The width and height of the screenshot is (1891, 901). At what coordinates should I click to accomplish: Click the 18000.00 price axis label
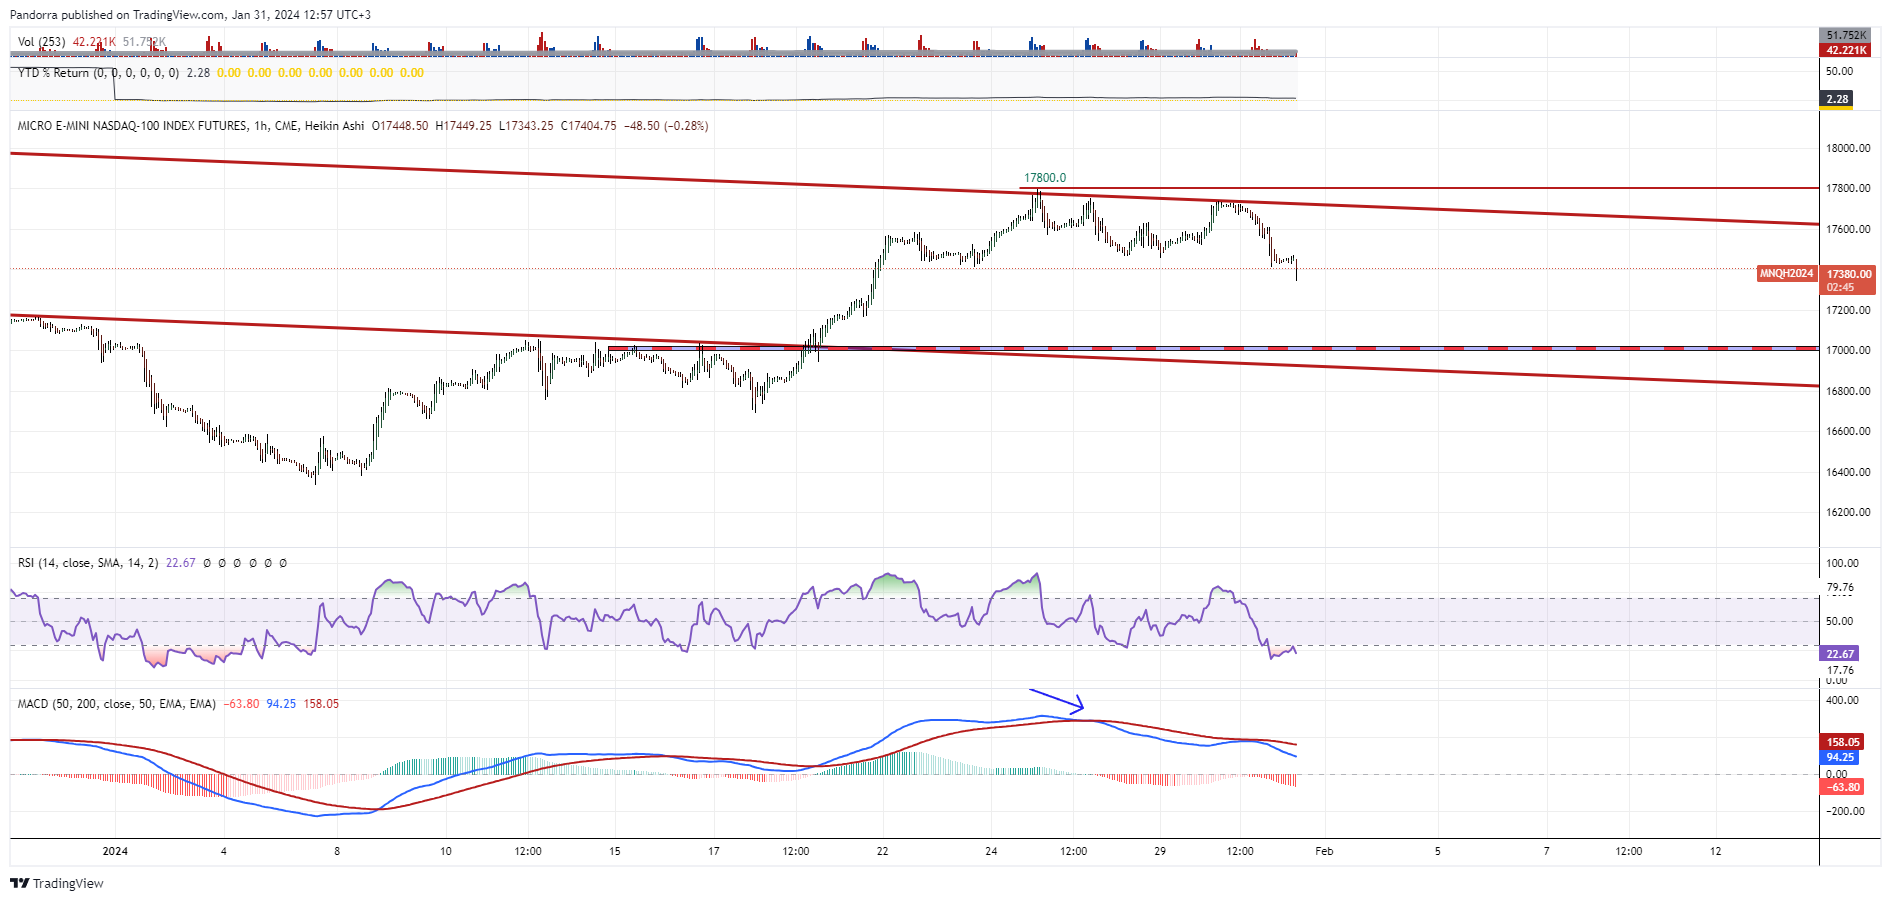[x=1848, y=148]
